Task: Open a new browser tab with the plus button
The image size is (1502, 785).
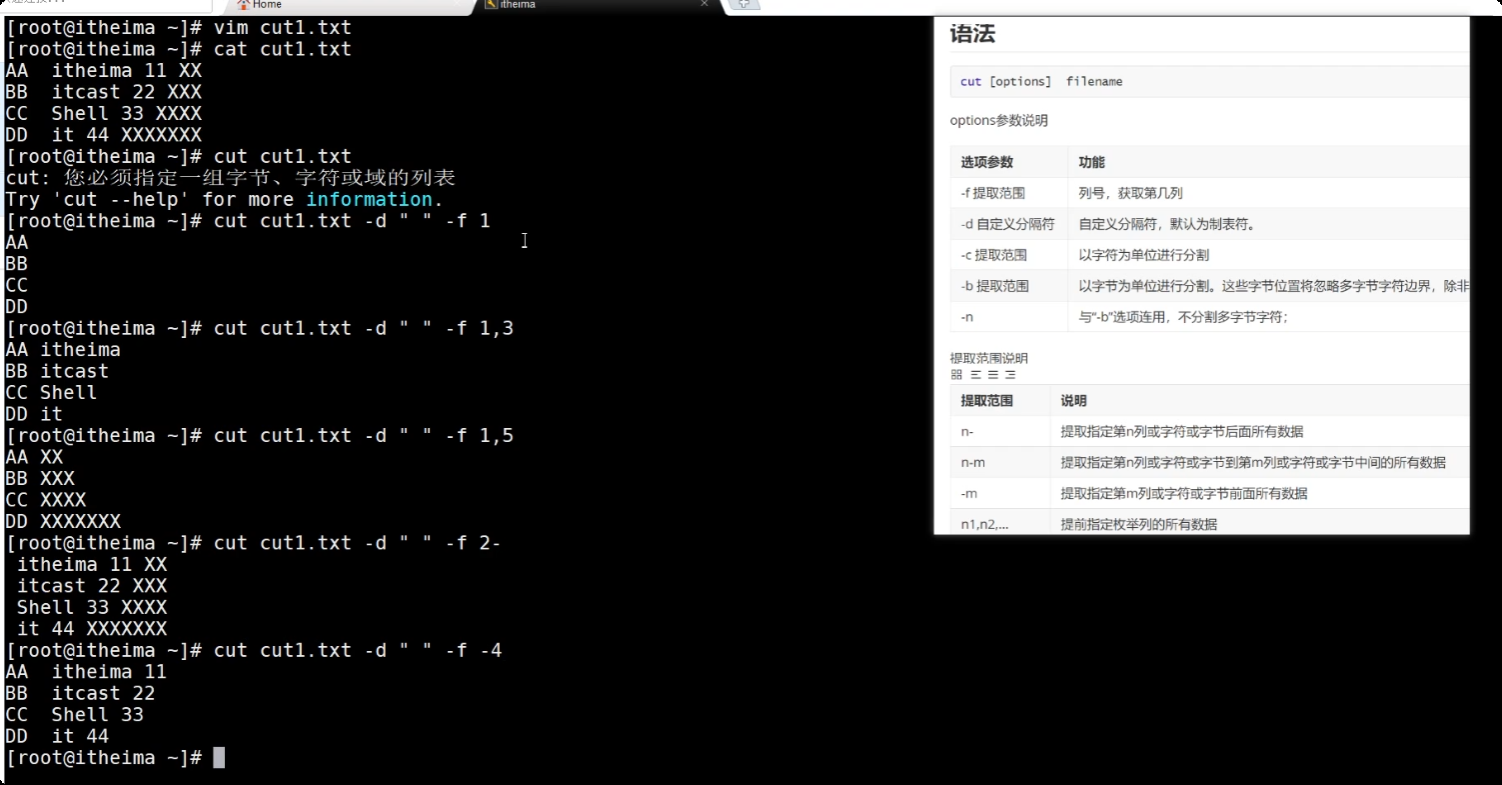Action: point(743,5)
